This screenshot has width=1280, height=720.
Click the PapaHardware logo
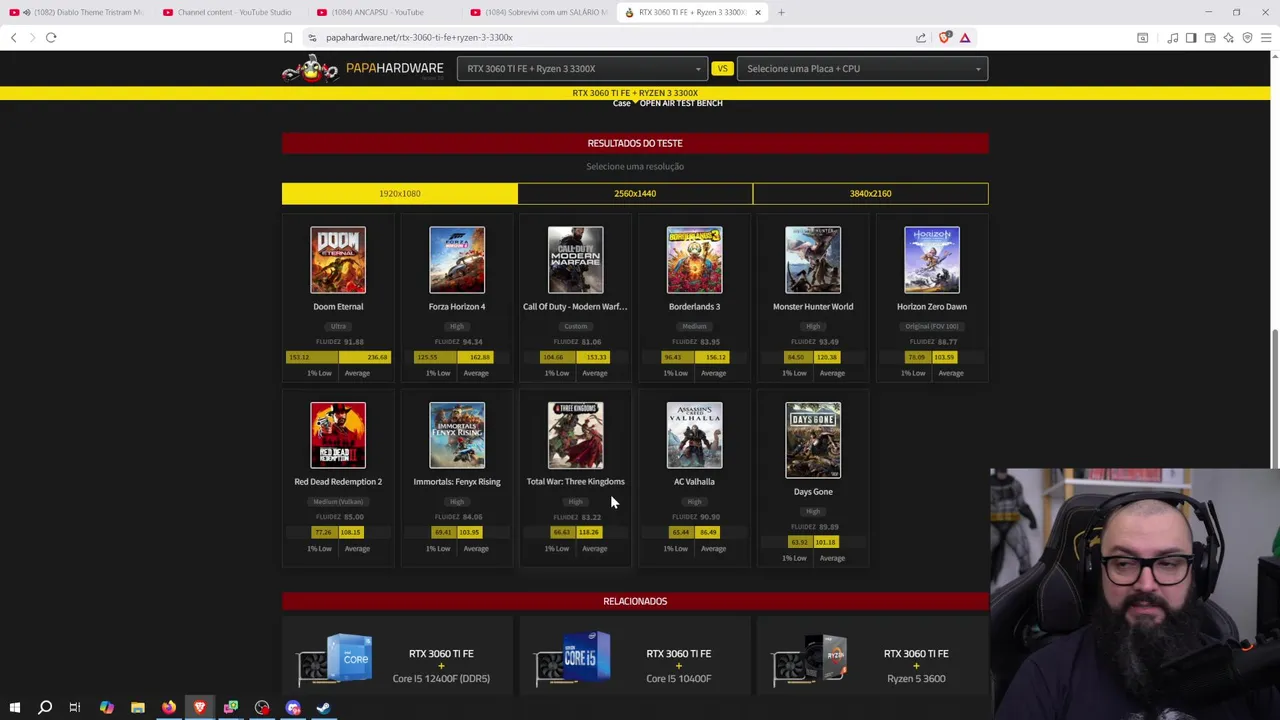363,68
